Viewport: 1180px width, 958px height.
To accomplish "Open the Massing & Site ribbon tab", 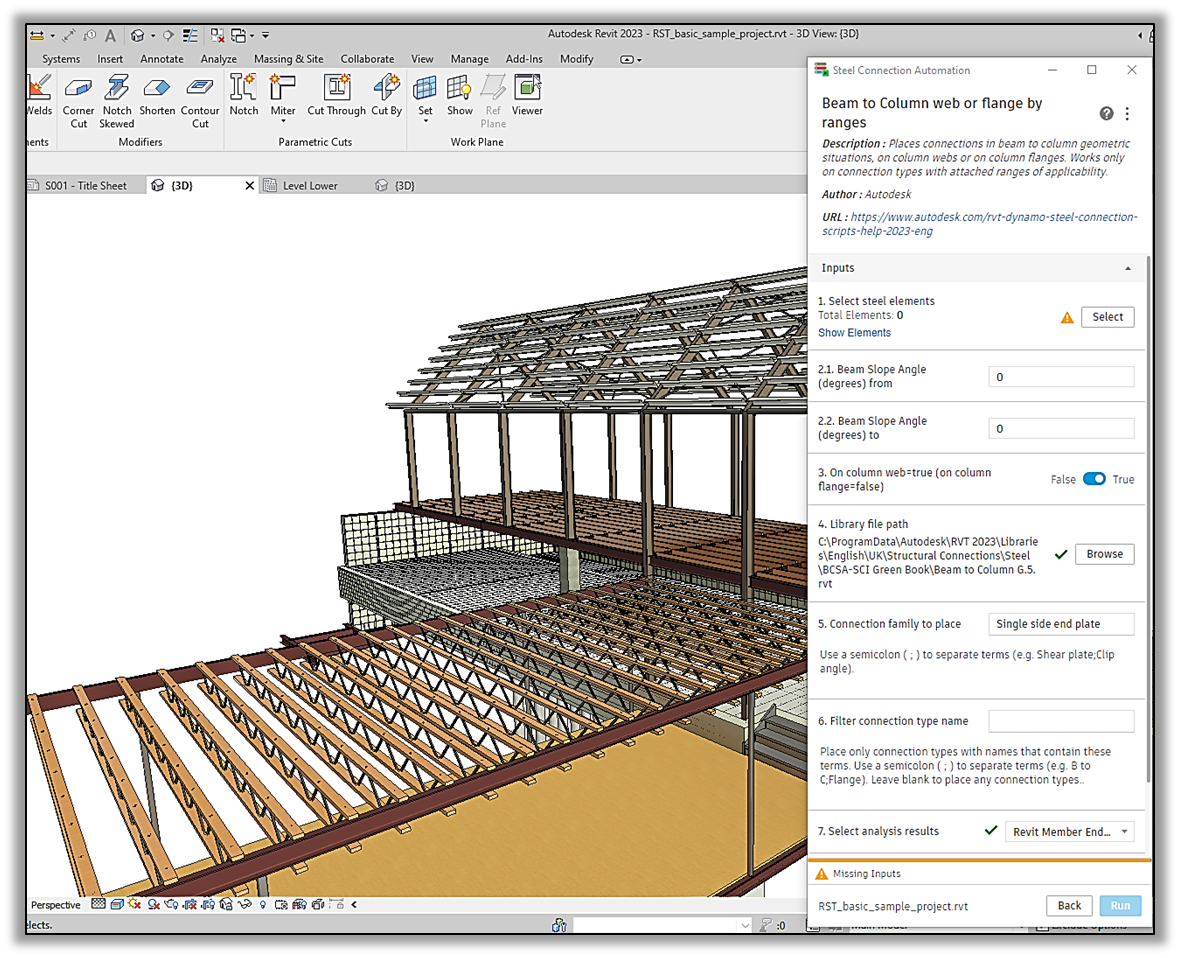I will click(x=288, y=59).
